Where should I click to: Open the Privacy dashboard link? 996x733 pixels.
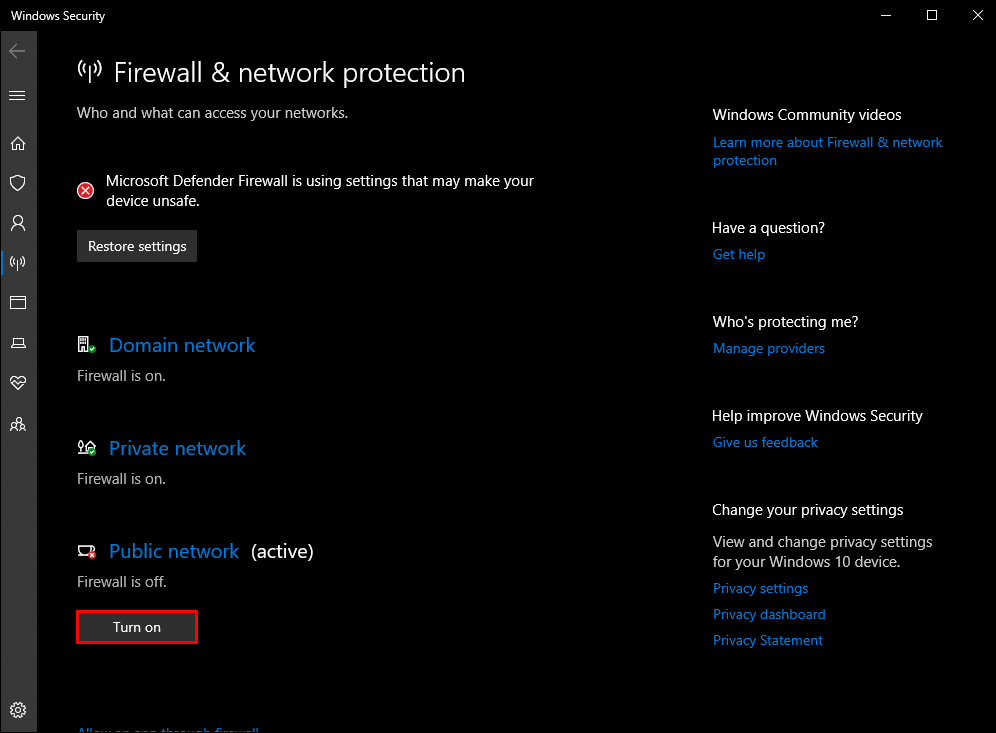[769, 614]
